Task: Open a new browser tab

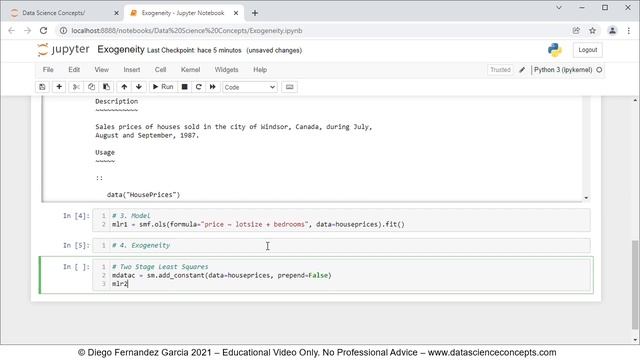Action: (255, 13)
